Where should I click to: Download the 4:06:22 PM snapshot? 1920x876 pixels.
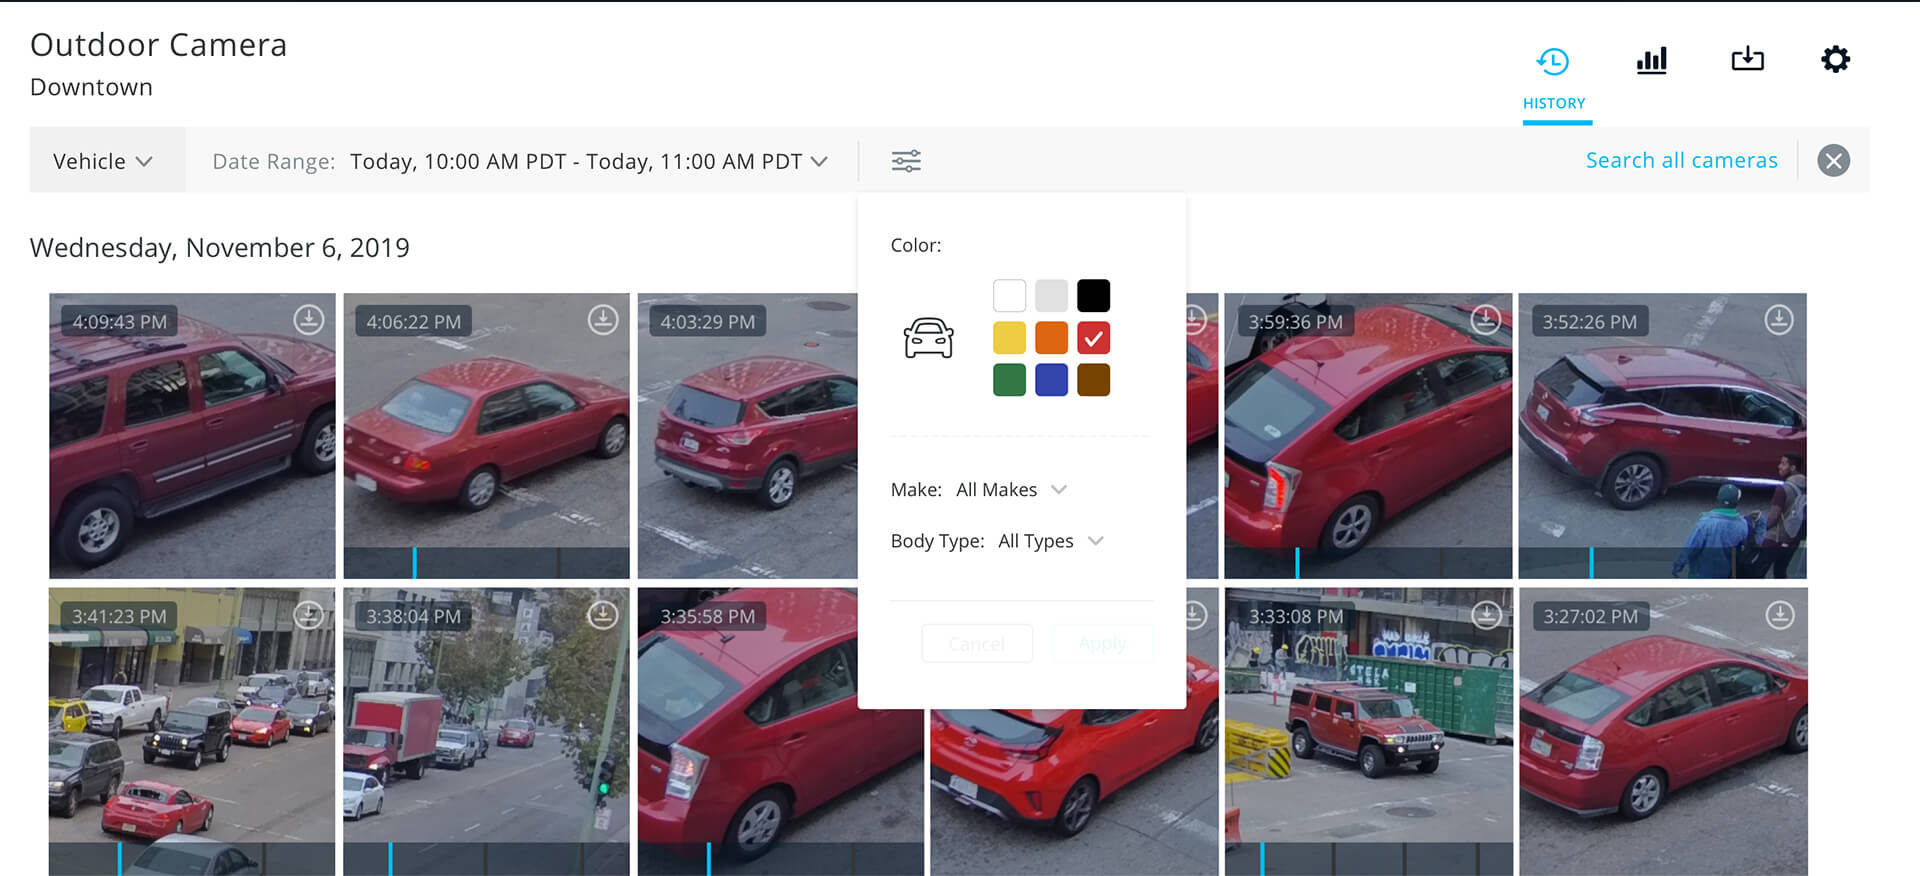point(603,320)
